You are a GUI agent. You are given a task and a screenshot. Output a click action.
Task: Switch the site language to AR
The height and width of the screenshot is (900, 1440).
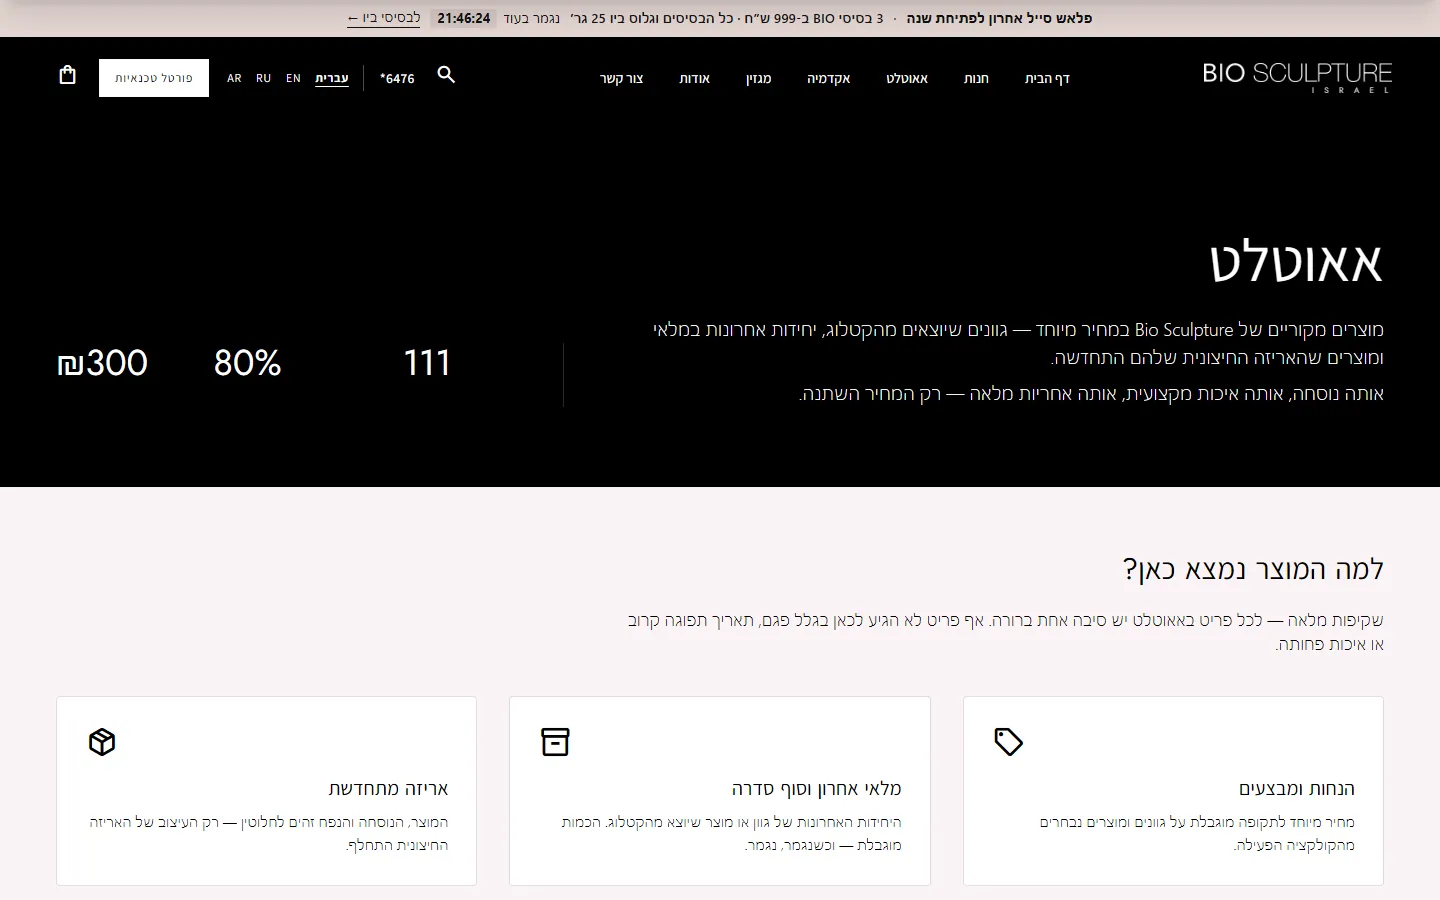[x=234, y=78]
